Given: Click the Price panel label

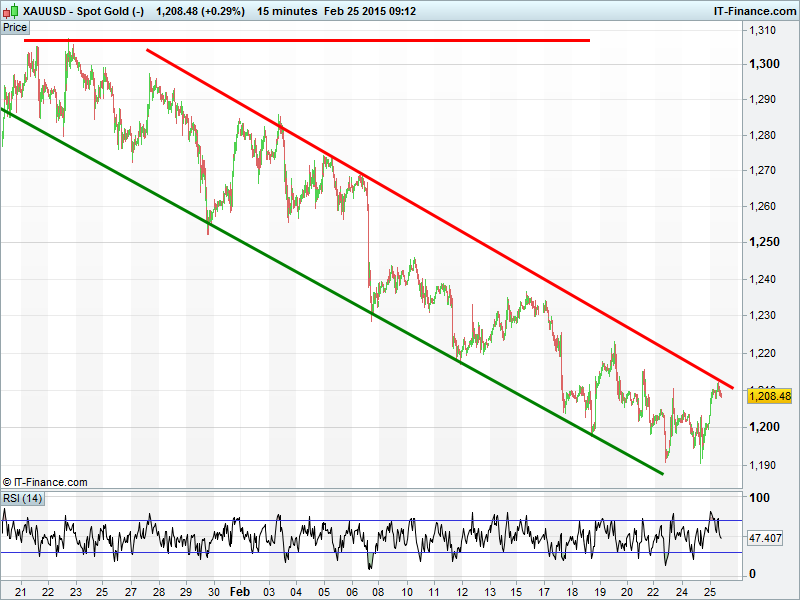Looking at the screenshot, I should pos(15,27).
